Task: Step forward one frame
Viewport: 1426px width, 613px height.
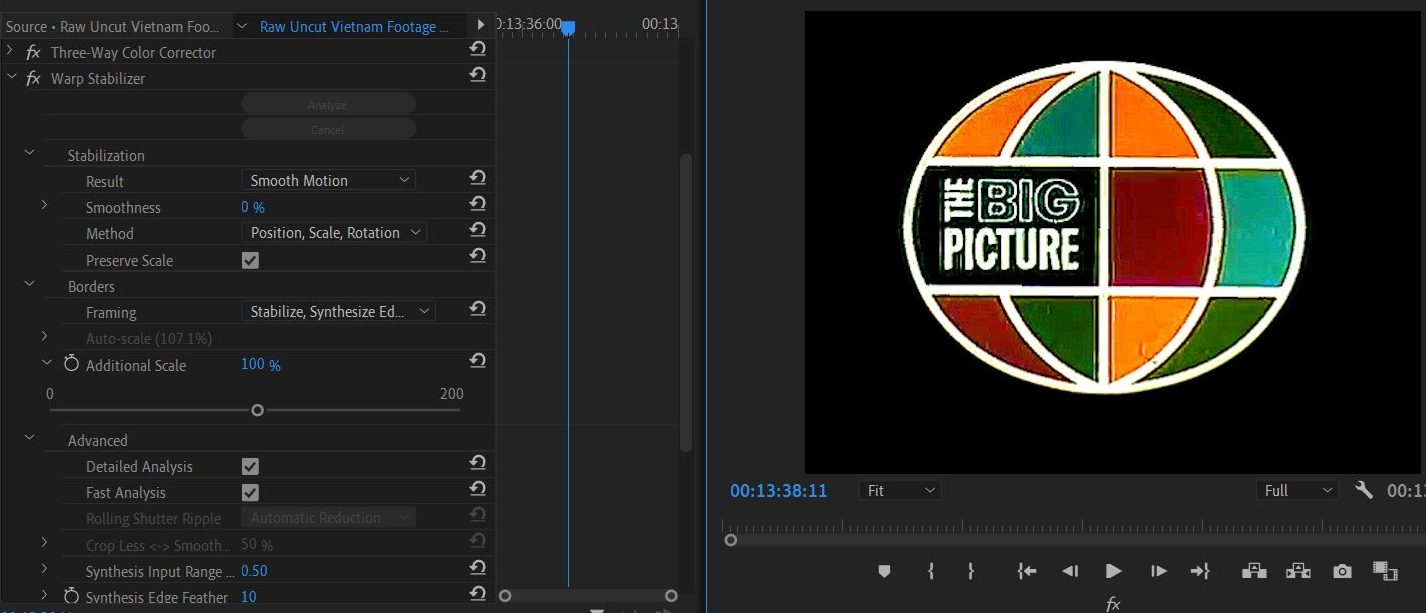Action: point(1158,571)
